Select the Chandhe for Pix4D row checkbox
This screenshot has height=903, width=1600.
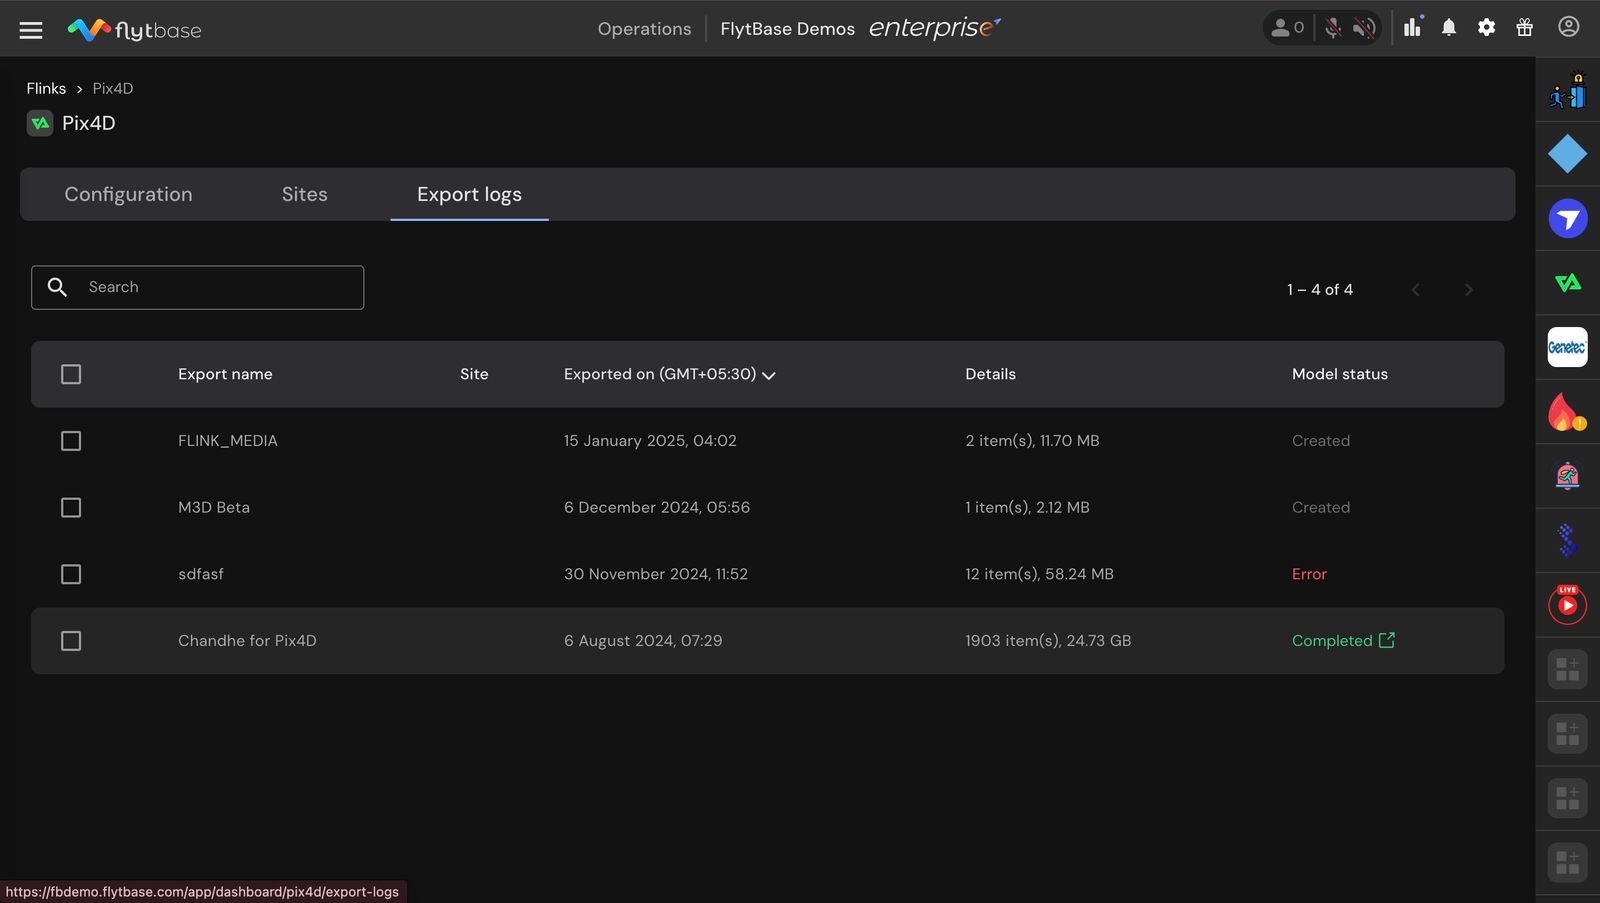[x=71, y=641]
